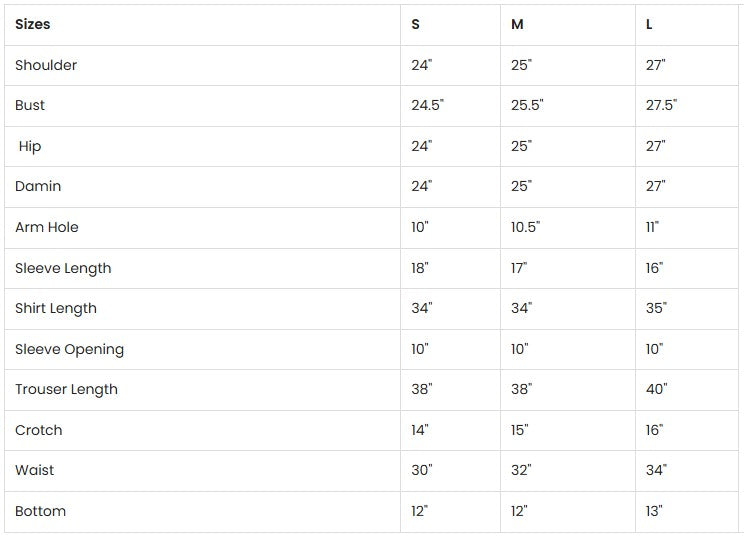Click the Arm Hole value 10.5" for M
This screenshot has height=536, width=744.
click(525, 227)
